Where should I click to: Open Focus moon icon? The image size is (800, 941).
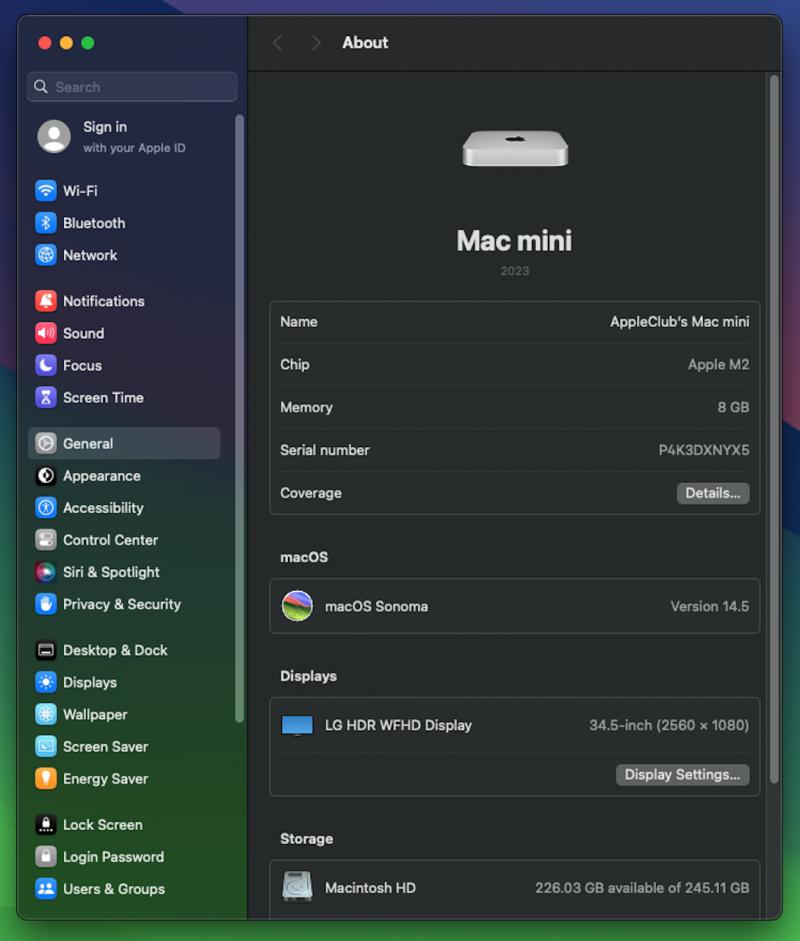click(x=46, y=365)
